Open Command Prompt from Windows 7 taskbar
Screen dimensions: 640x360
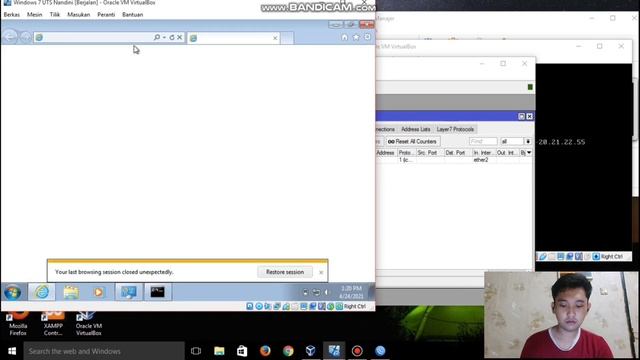coord(158,292)
